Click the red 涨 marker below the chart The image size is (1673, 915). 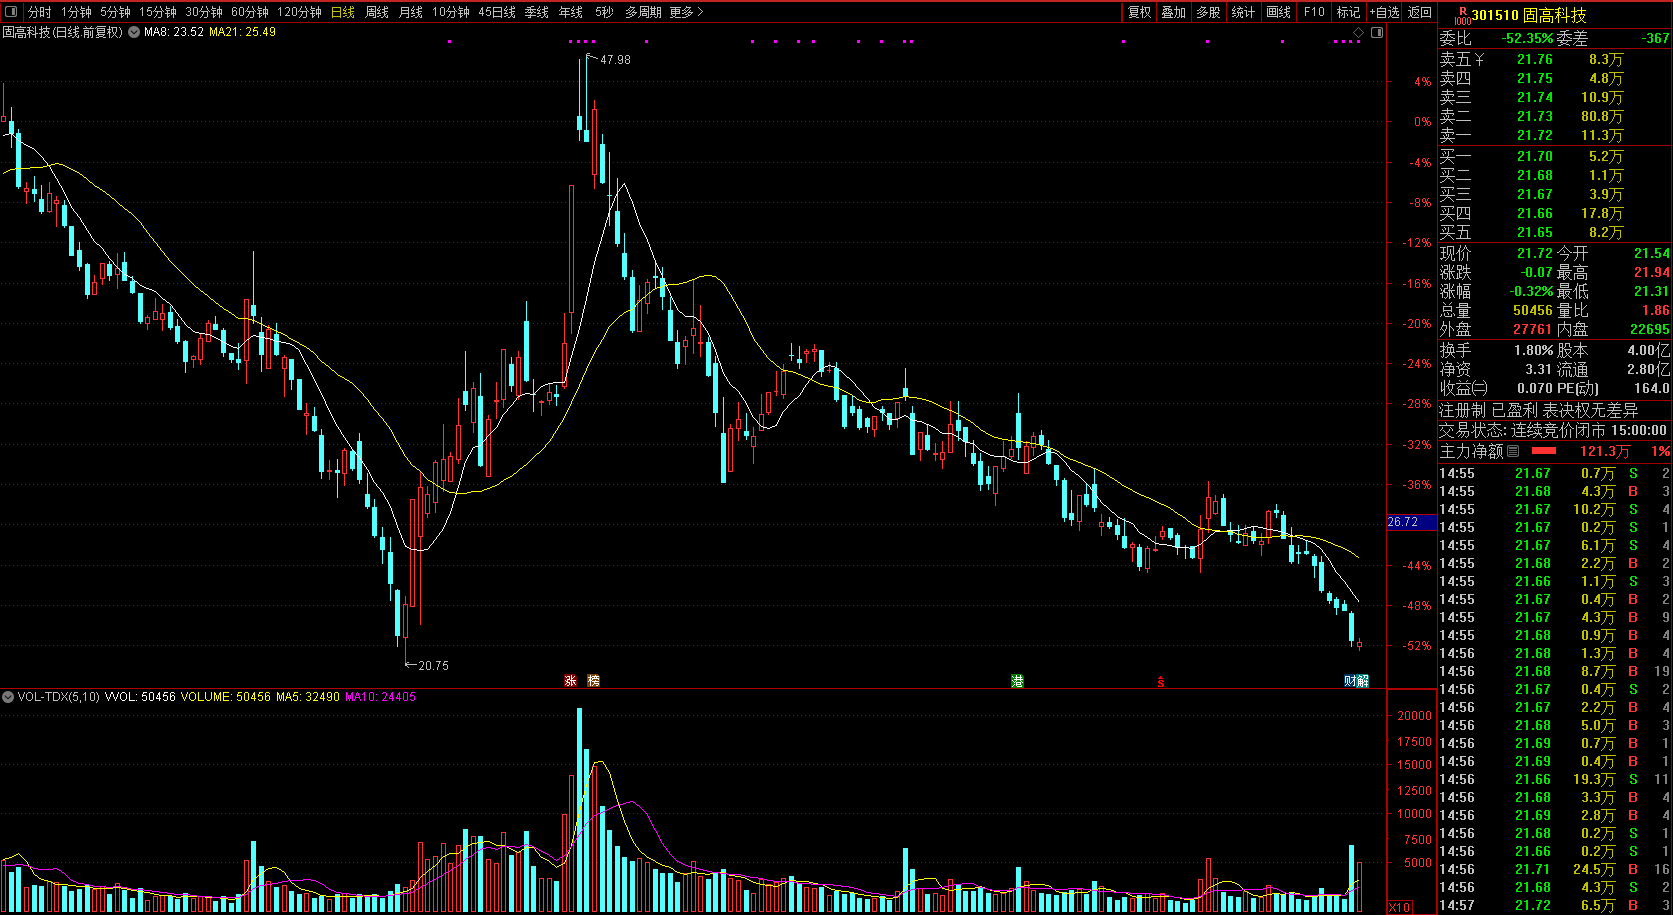pyautogui.click(x=570, y=681)
